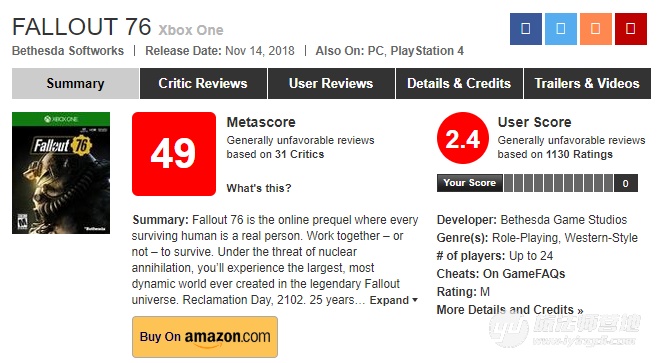Open the Trailers & Videos tab
The width and height of the screenshot is (661, 363).
[587, 83]
